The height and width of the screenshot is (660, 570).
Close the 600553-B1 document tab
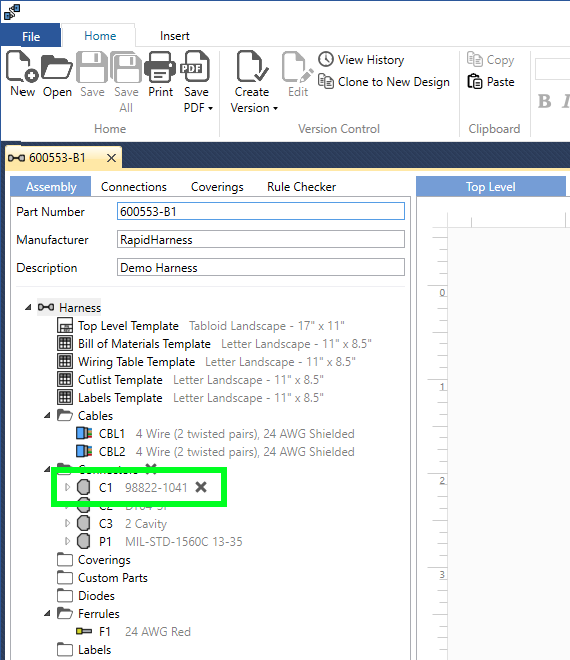point(112,158)
